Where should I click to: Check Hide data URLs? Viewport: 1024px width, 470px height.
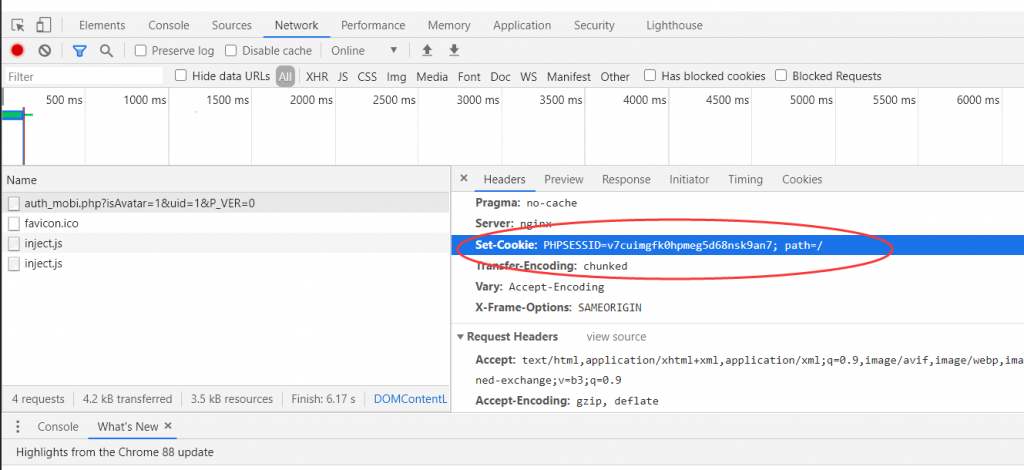pos(181,76)
